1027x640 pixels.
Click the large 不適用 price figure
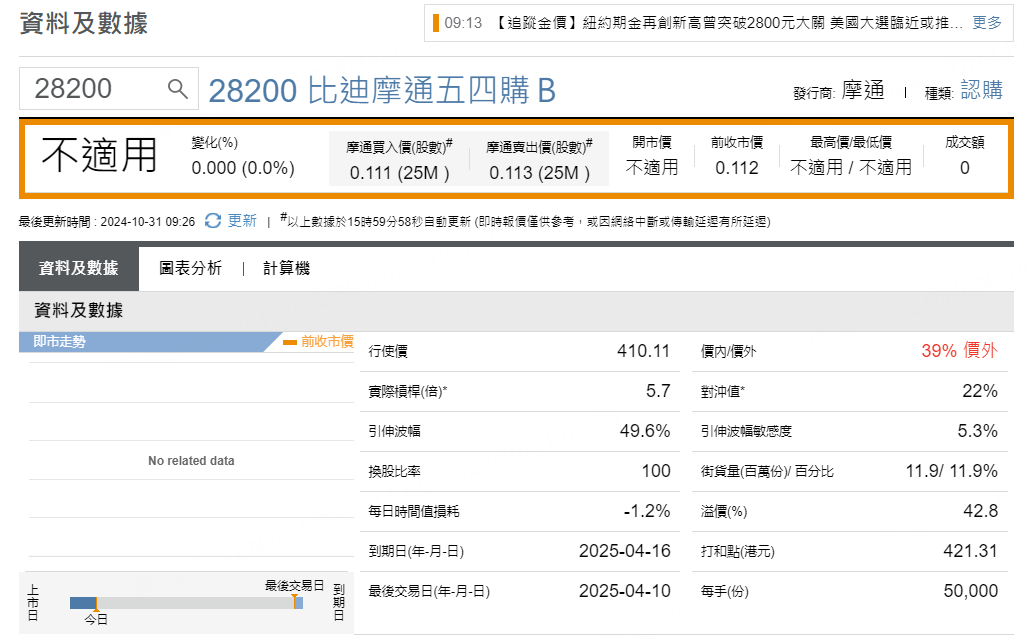(100, 155)
